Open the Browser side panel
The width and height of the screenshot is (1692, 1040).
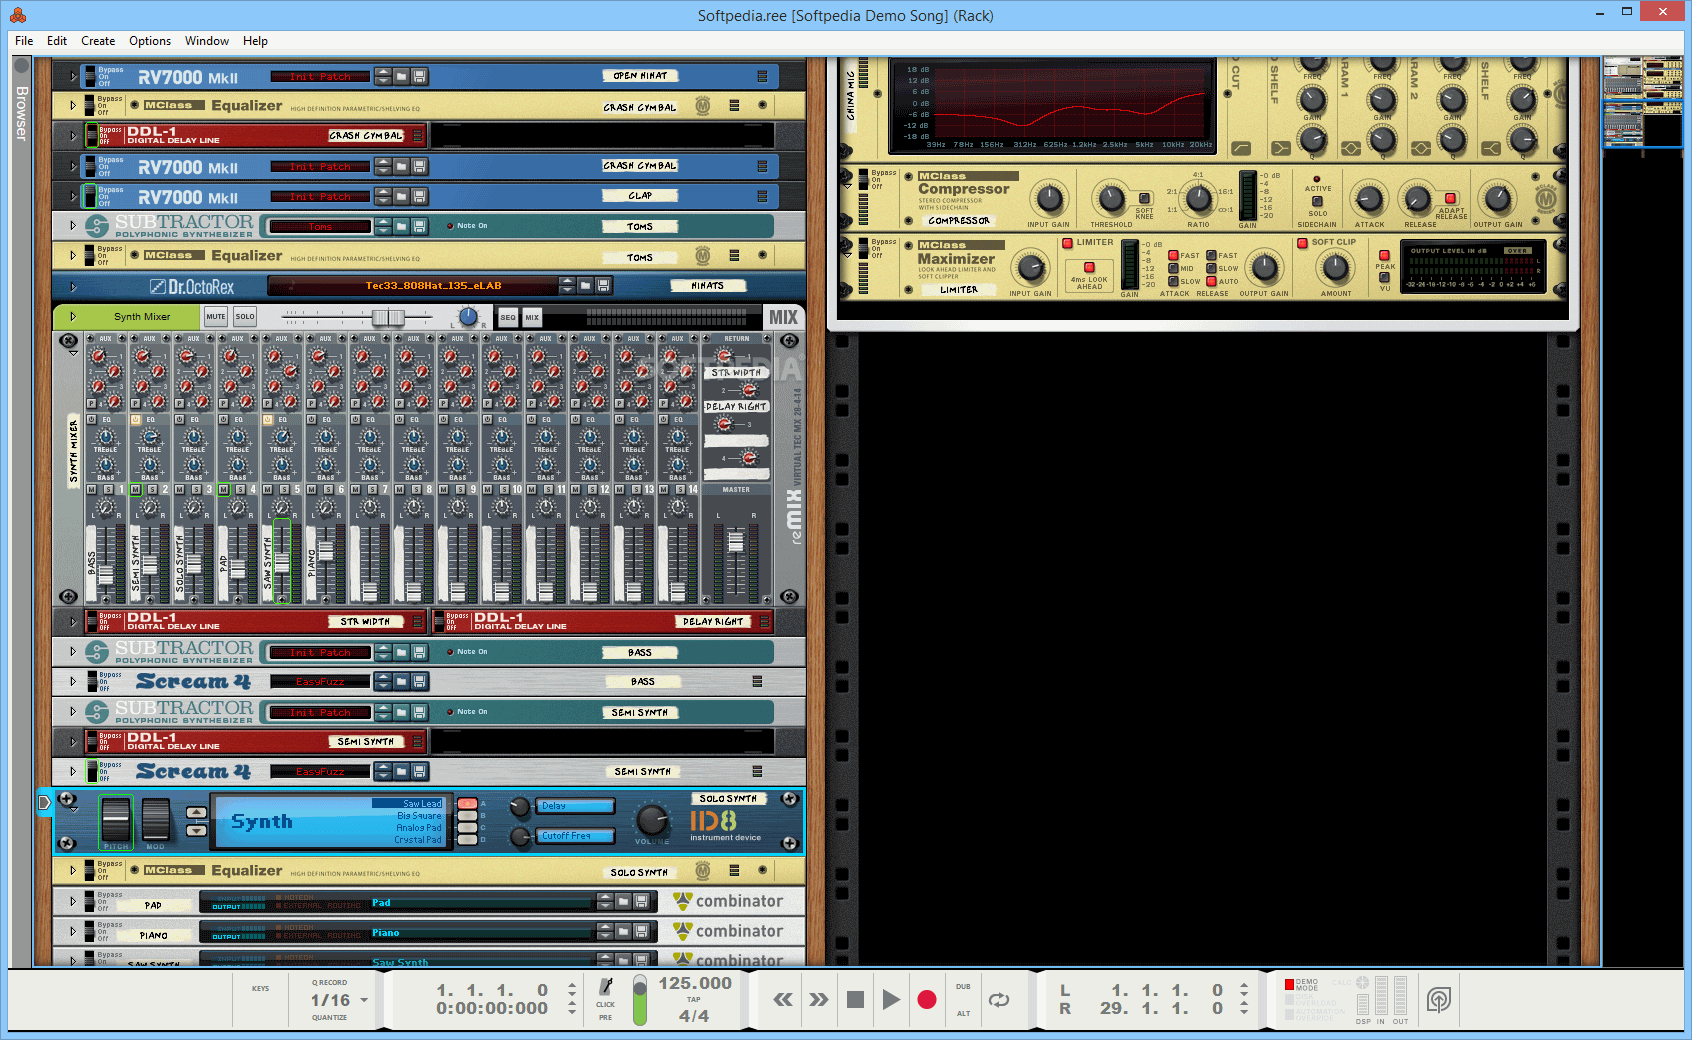pyautogui.click(x=21, y=112)
